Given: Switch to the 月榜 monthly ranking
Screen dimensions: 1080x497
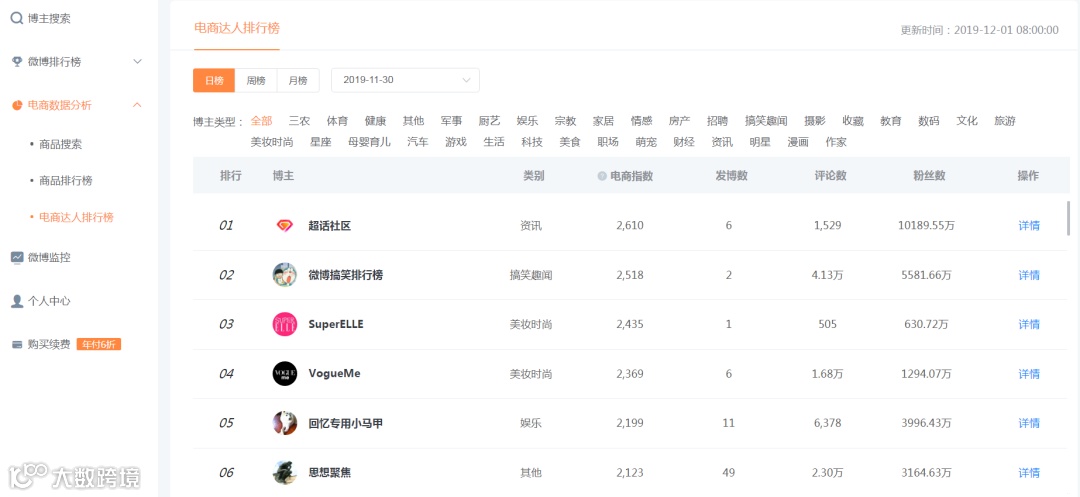Looking at the screenshot, I should (298, 80).
